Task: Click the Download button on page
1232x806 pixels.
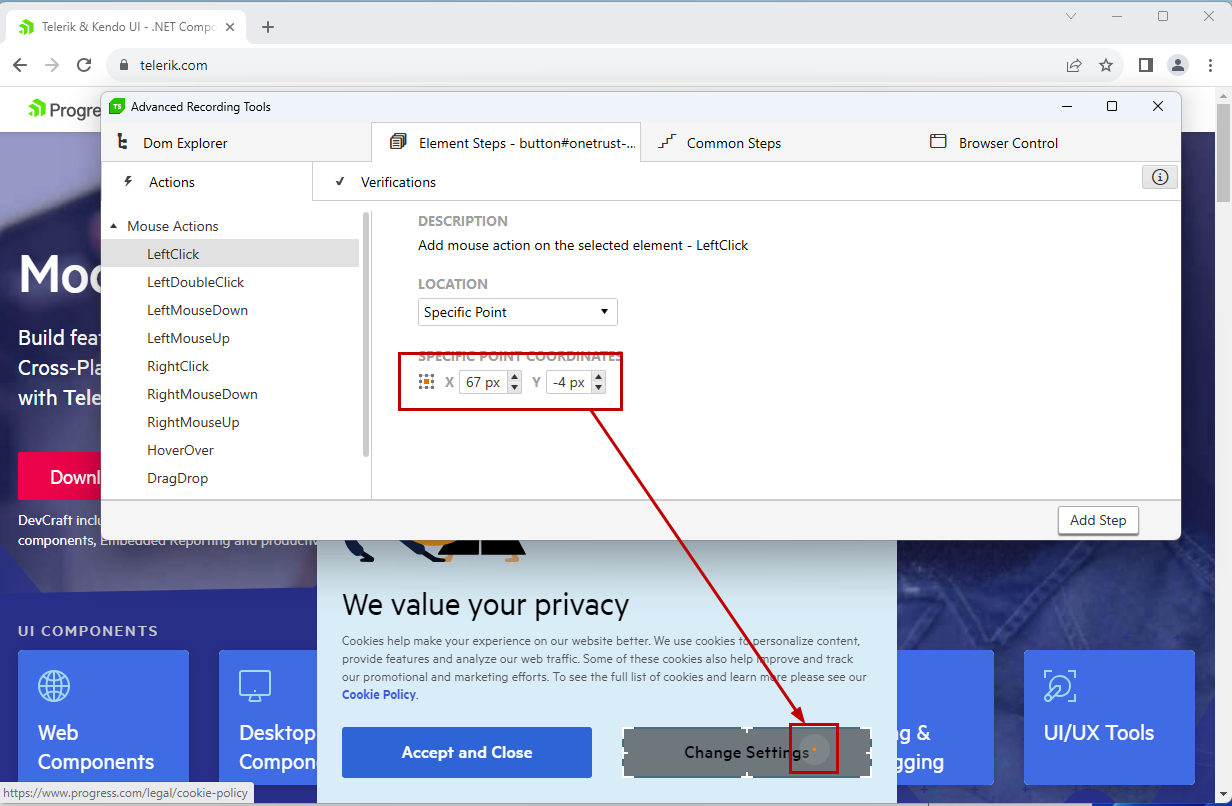Action: coord(60,476)
